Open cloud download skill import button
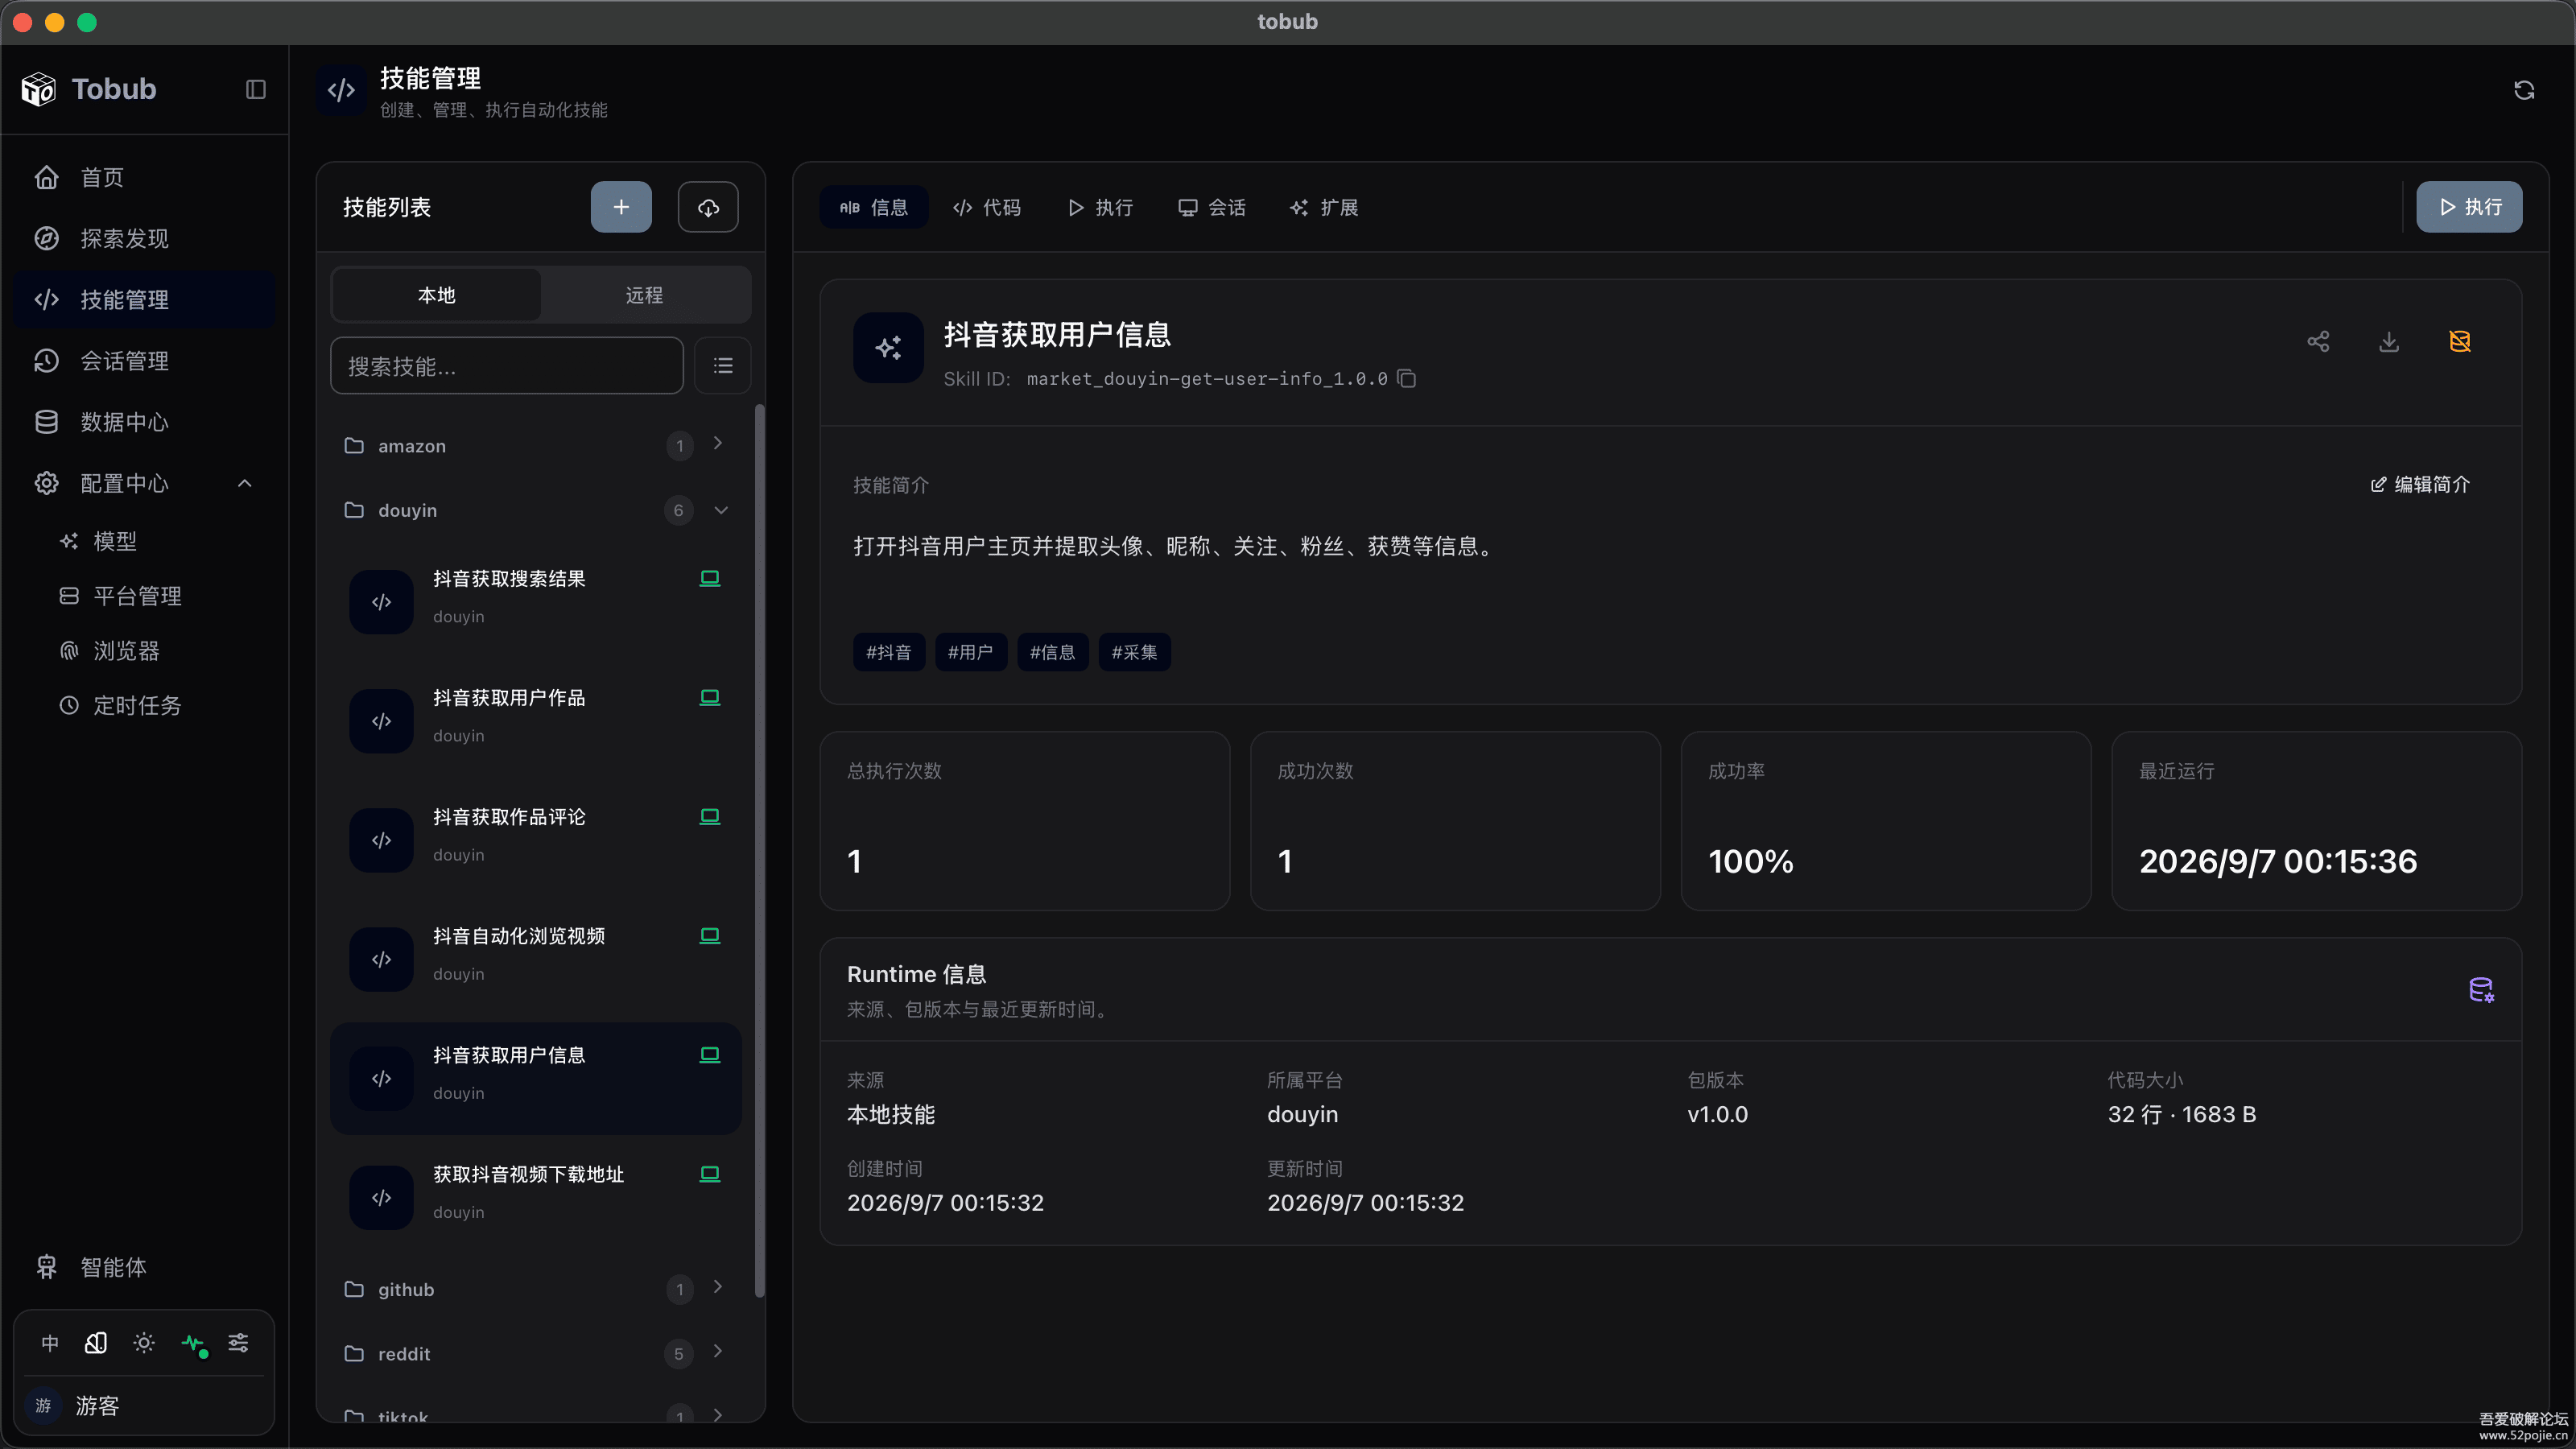Viewport: 2576px width, 1449px height. click(708, 207)
